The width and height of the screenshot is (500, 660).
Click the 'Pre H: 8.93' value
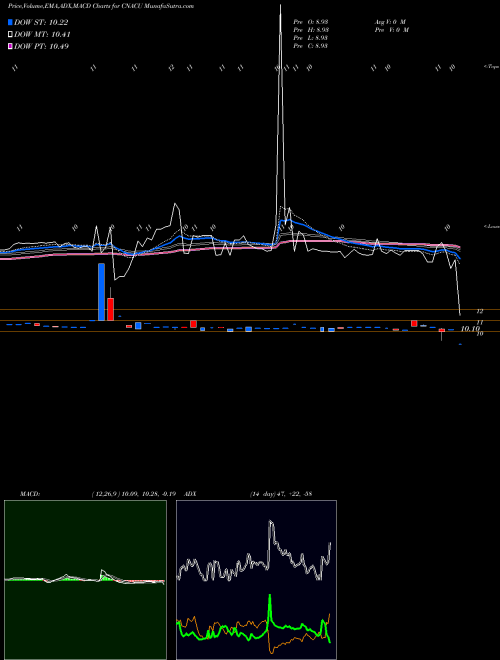tap(311, 30)
